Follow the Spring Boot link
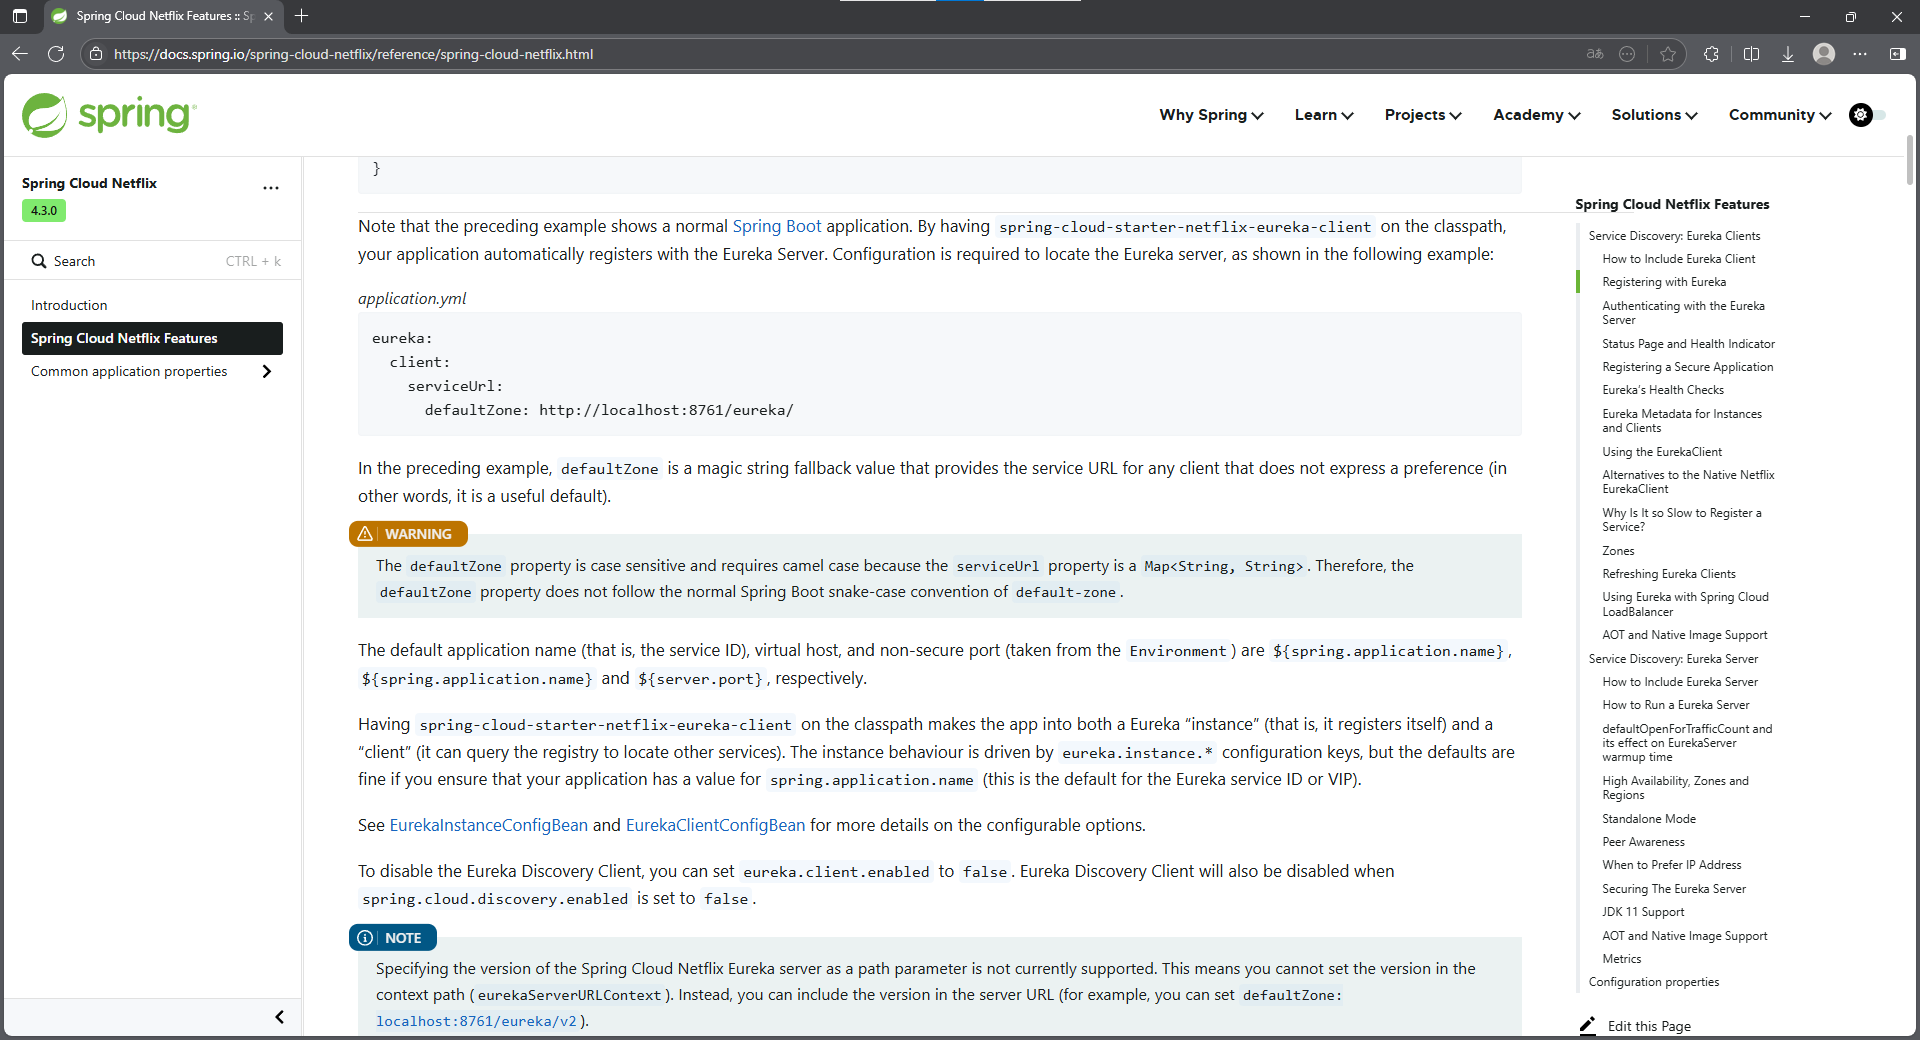The width and height of the screenshot is (1920, 1040). point(776,226)
